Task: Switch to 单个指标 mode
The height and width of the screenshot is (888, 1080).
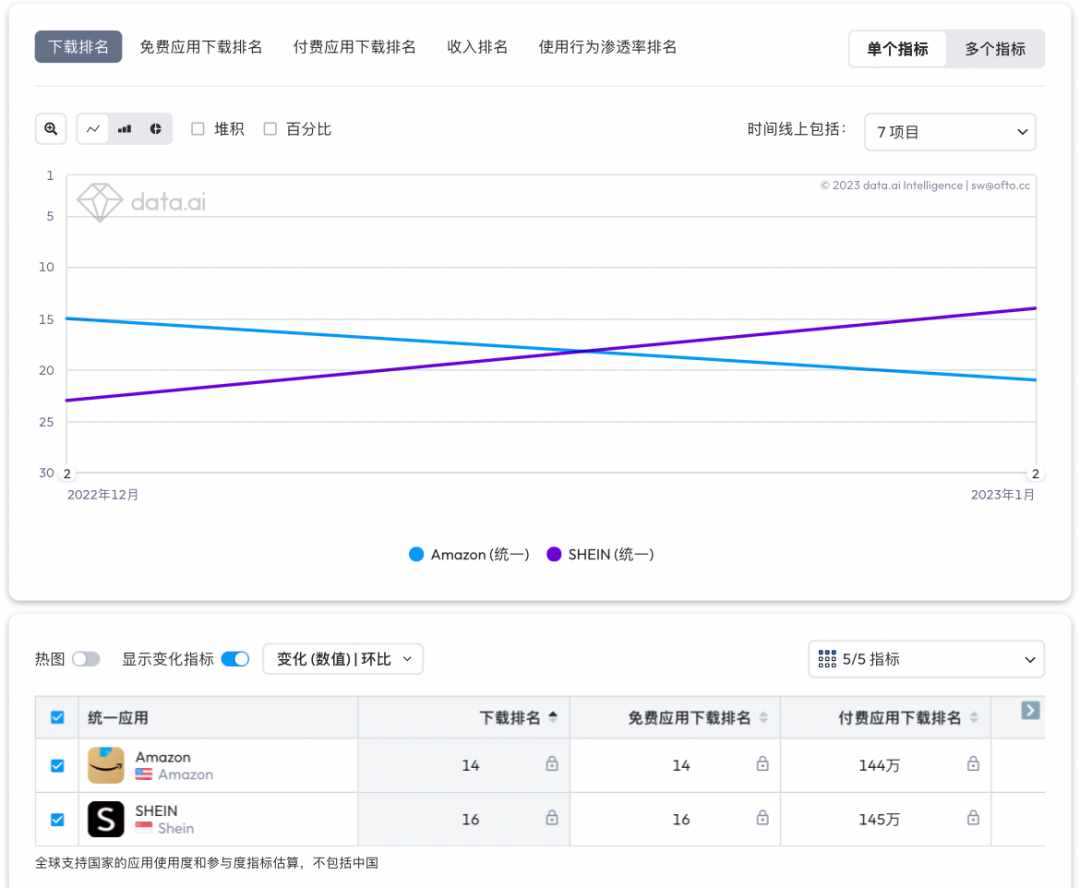Action: 897,49
